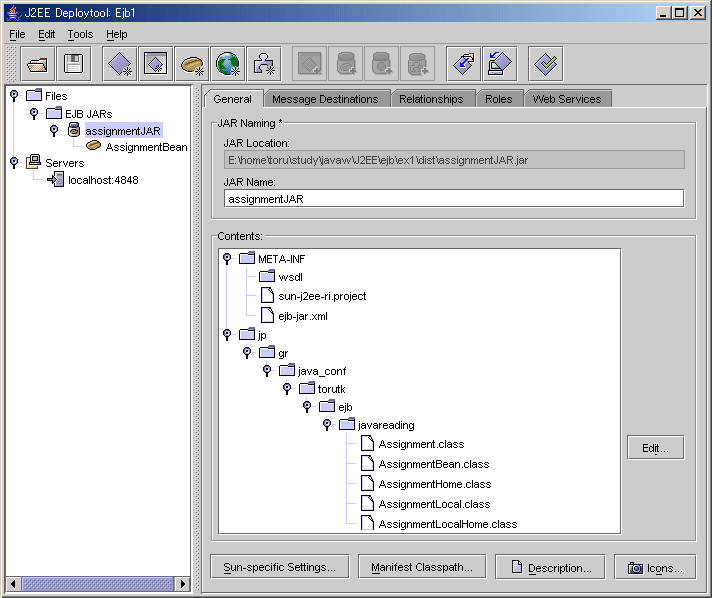
Task: Click the Servers computer icon
Action: click(x=33, y=162)
